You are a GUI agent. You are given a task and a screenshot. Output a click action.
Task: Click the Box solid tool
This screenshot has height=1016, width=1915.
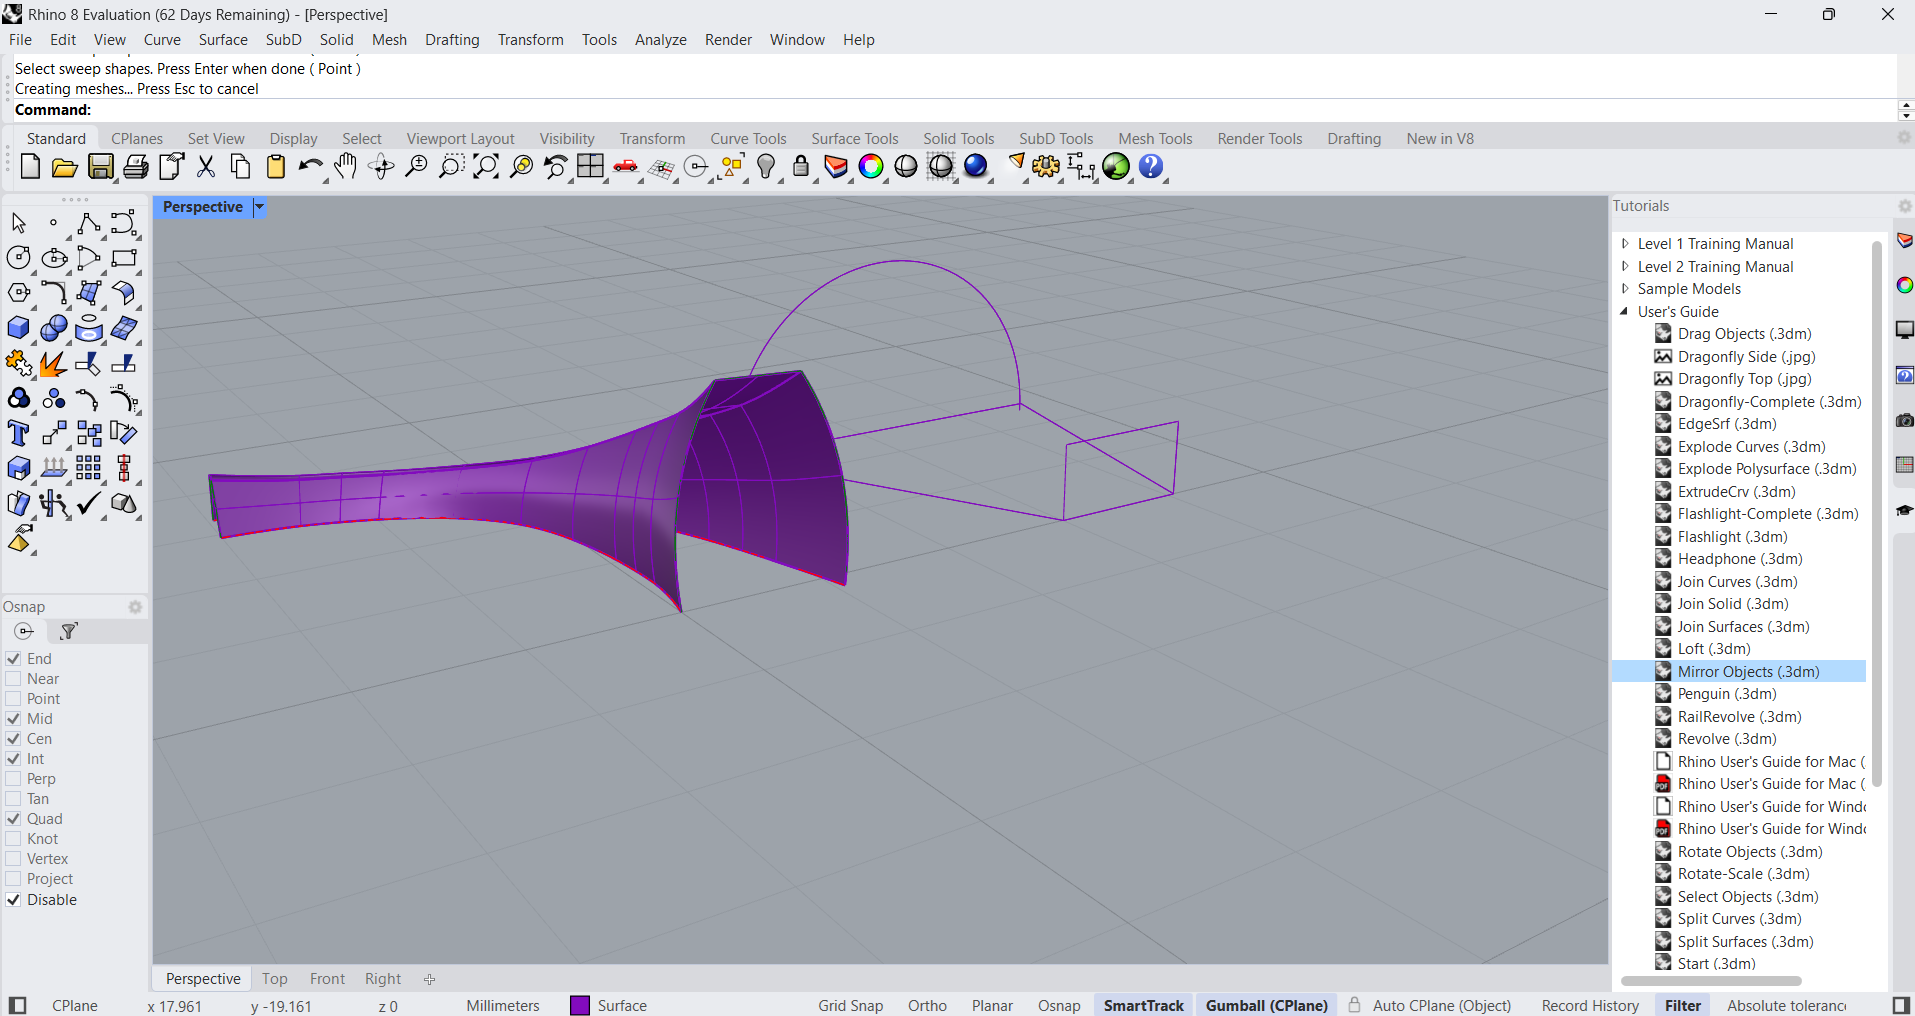[18, 329]
